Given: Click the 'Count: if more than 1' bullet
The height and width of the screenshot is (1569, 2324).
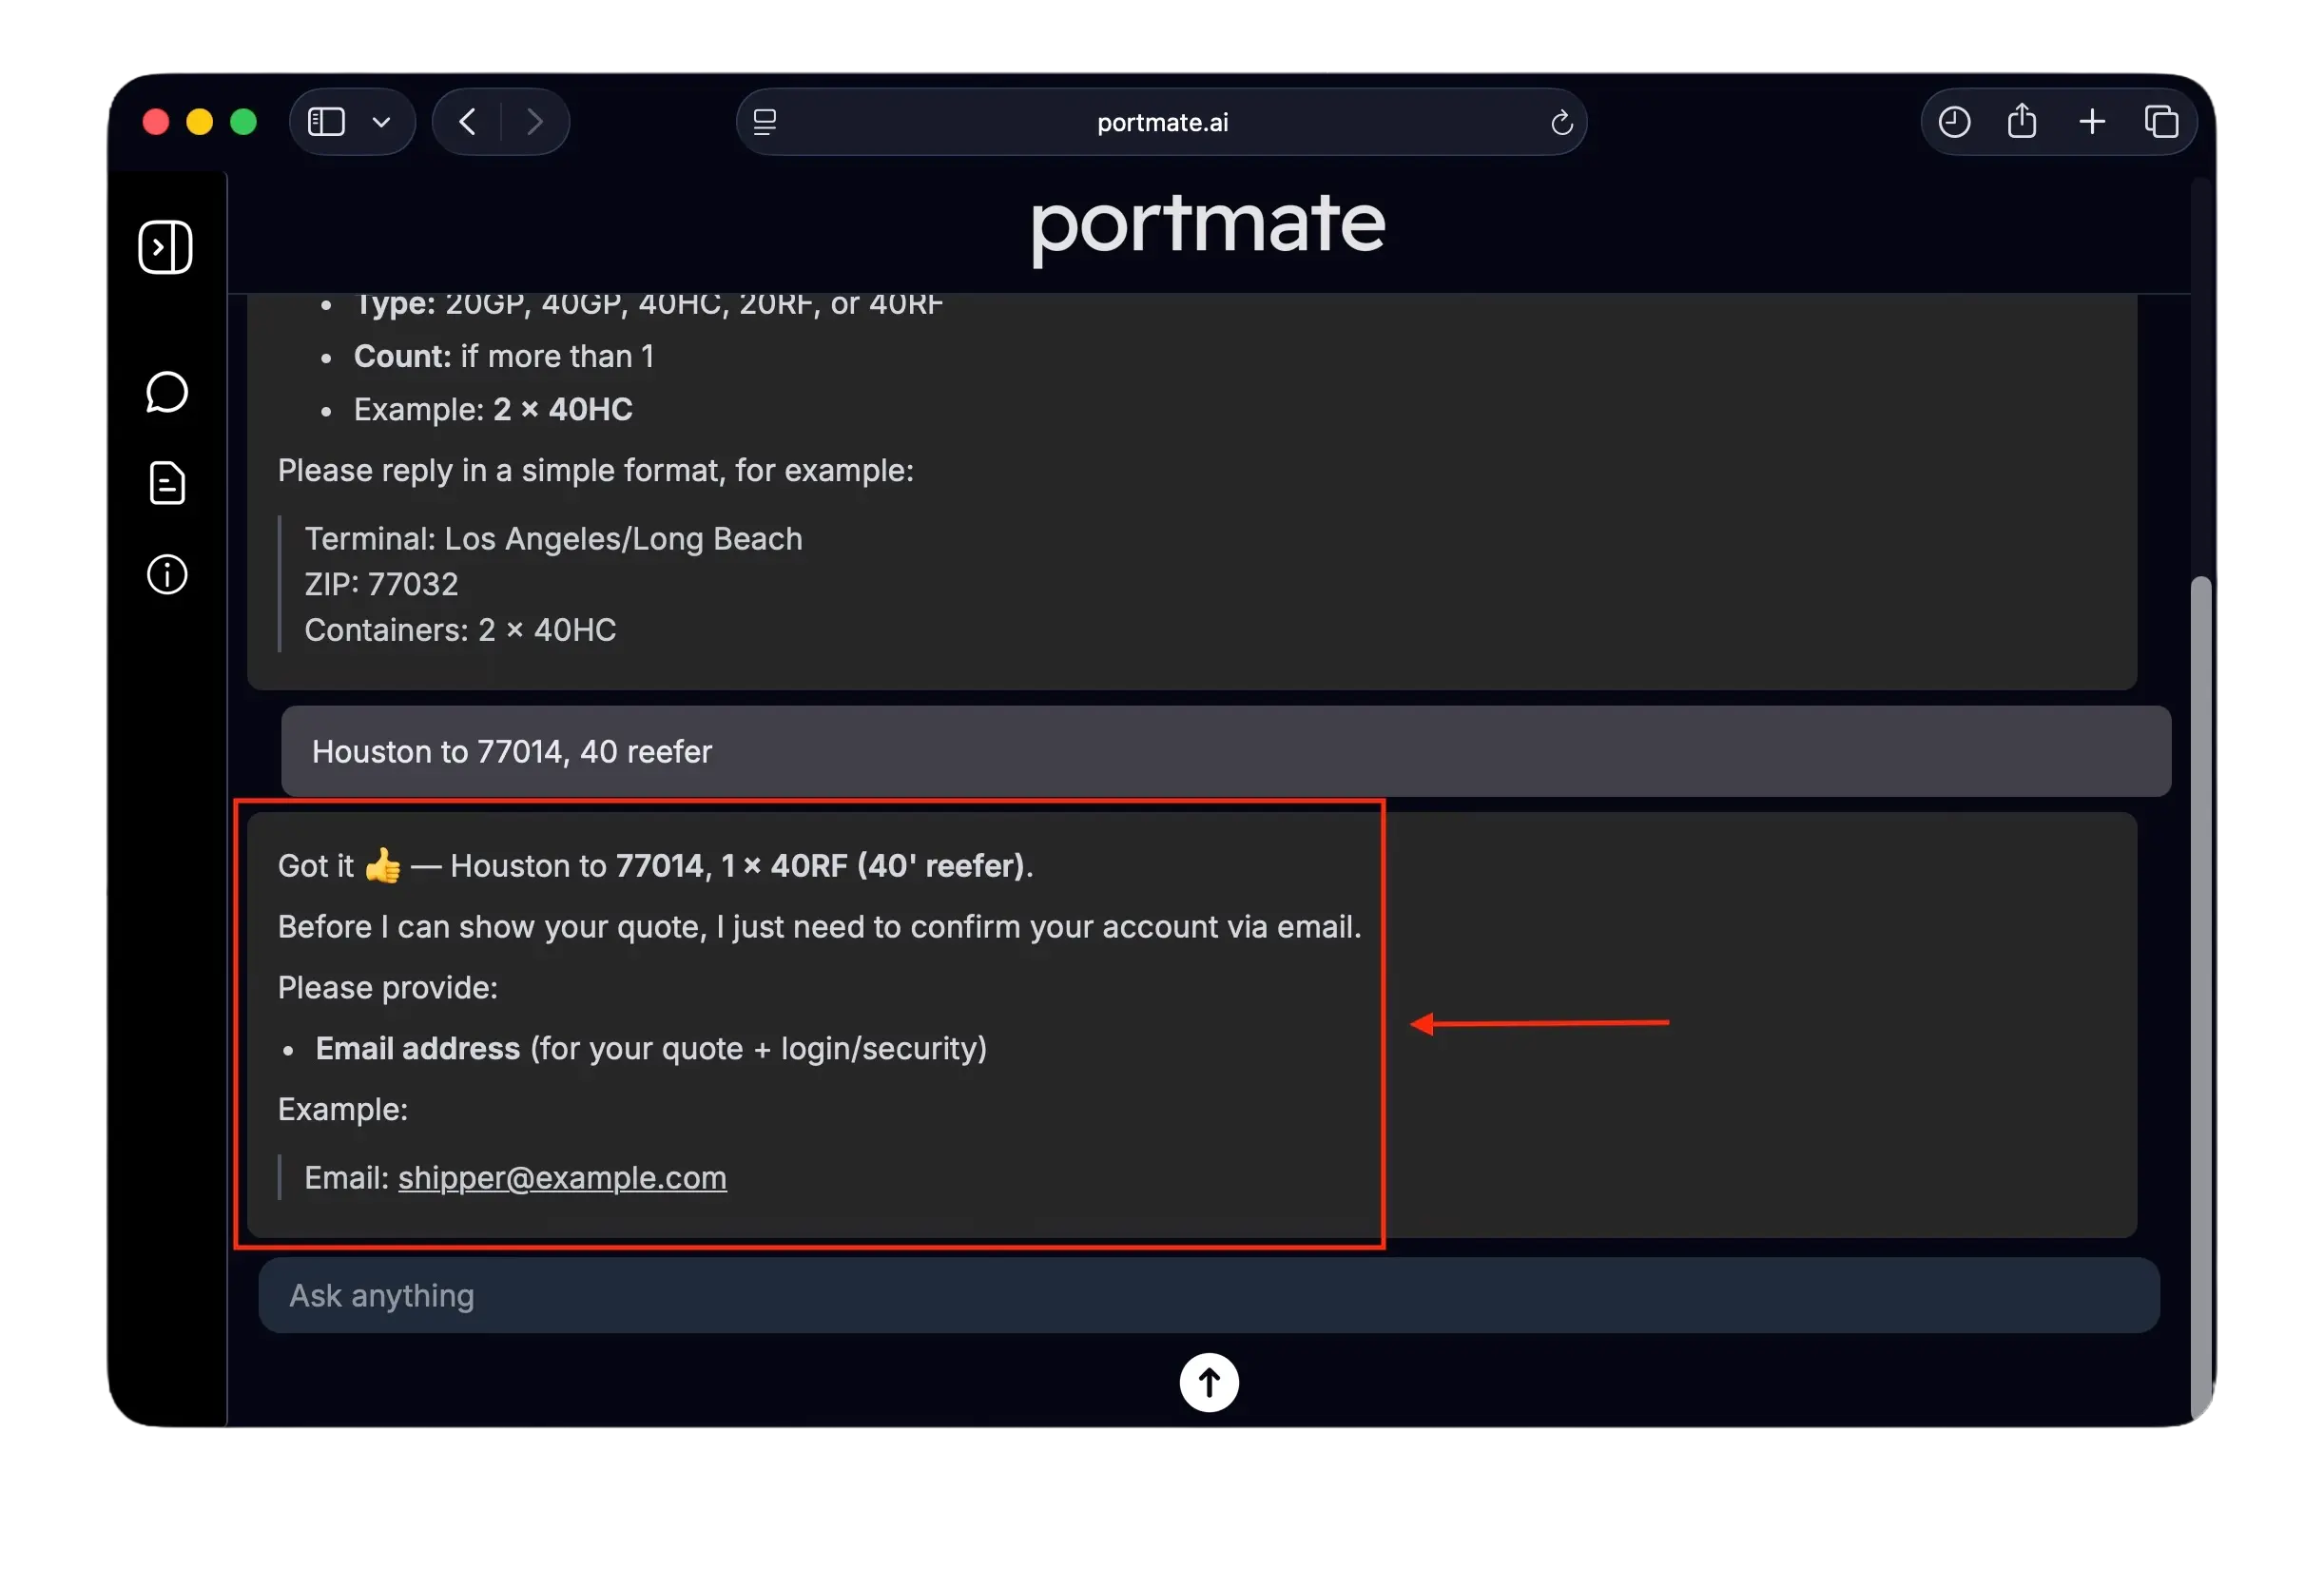Looking at the screenshot, I should tap(503, 356).
